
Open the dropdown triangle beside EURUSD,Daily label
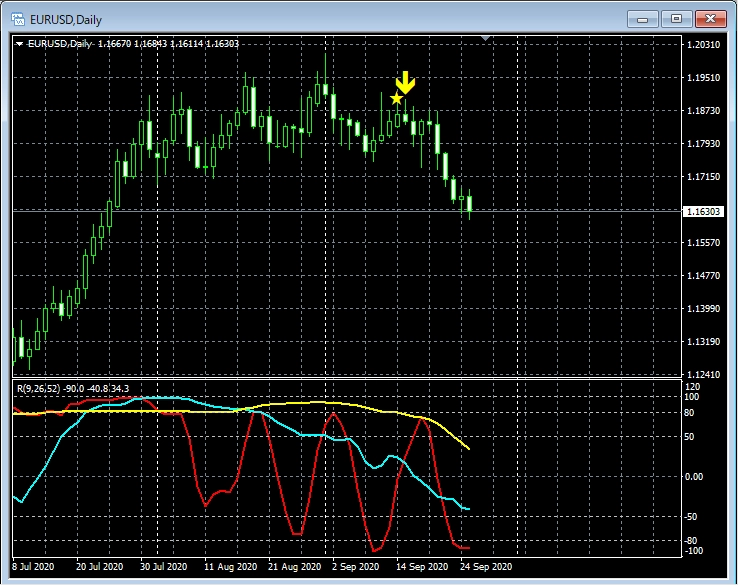[x=19, y=44]
